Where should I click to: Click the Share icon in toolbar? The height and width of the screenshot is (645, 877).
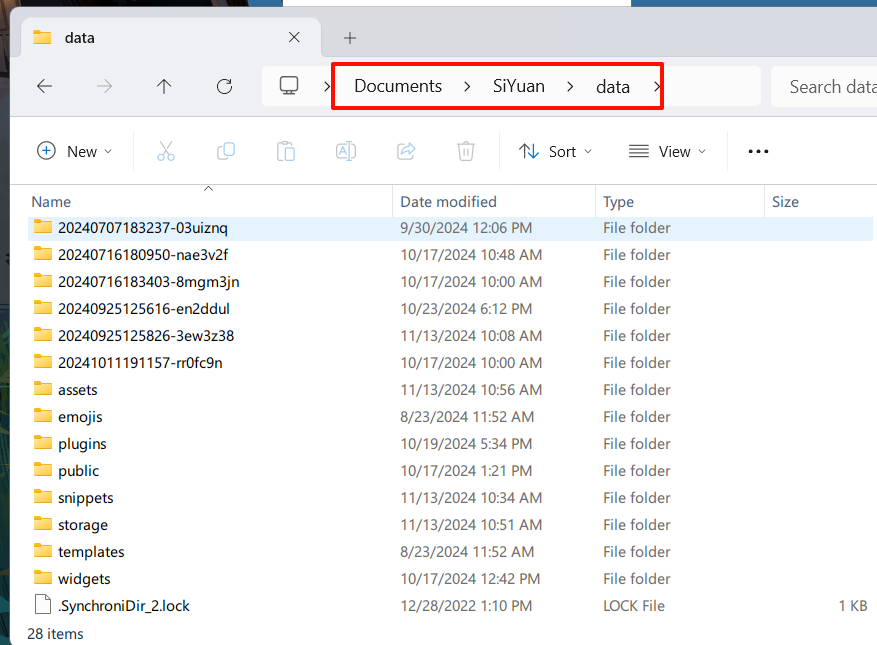(x=406, y=151)
